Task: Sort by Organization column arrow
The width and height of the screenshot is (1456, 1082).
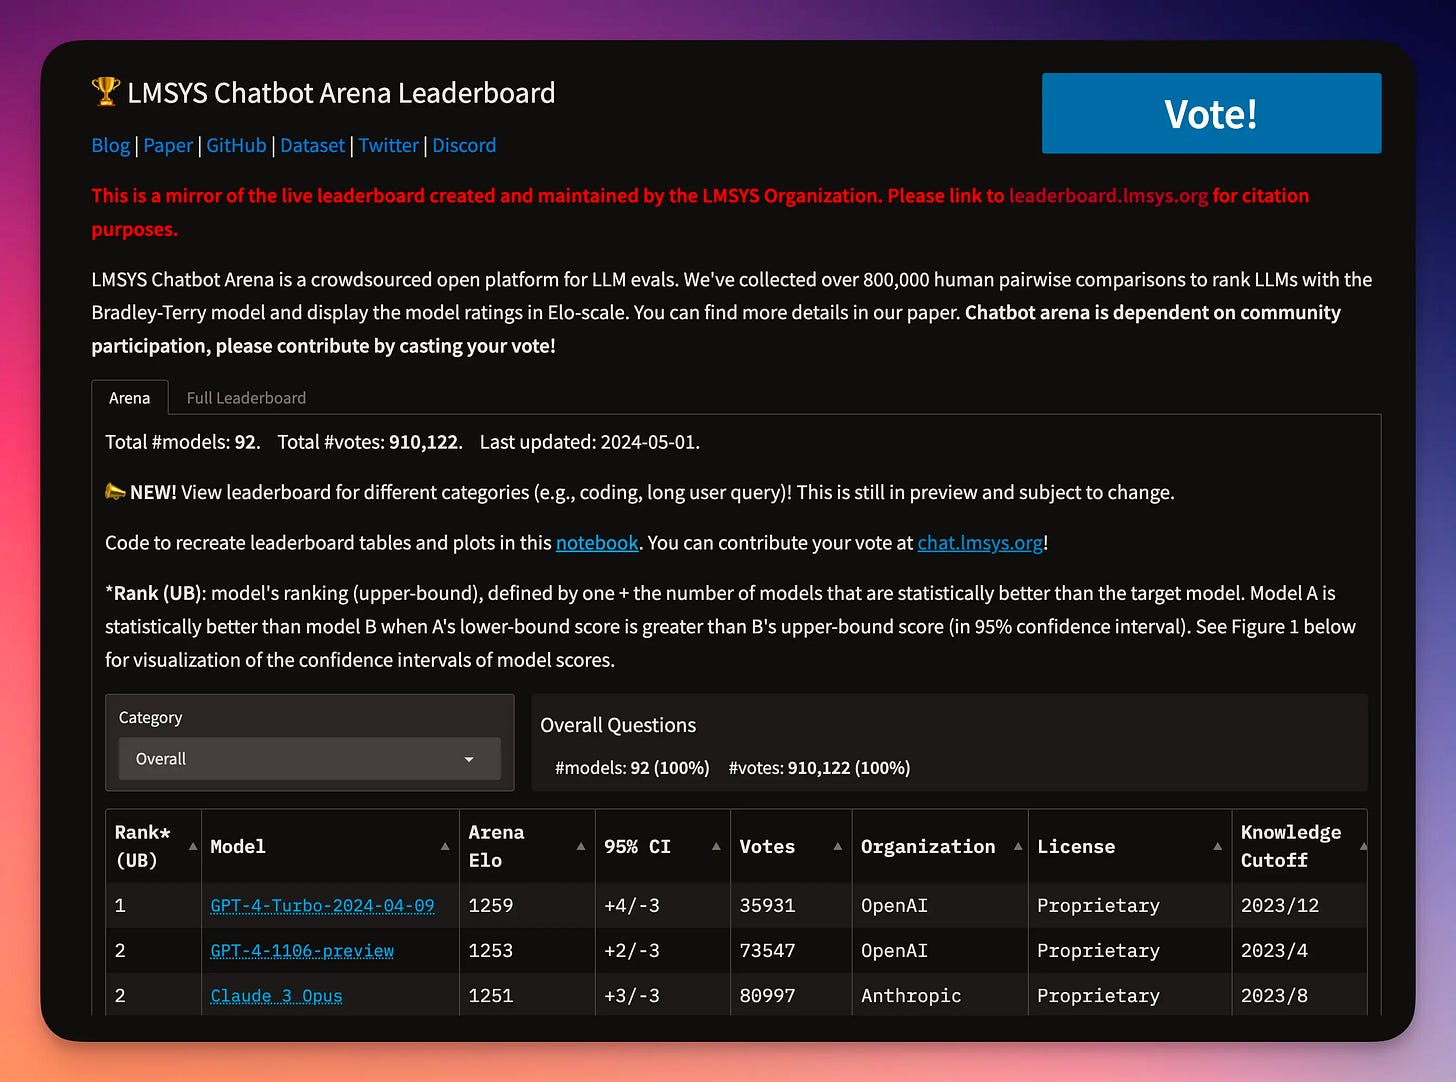Action: tap(1018, 846)
